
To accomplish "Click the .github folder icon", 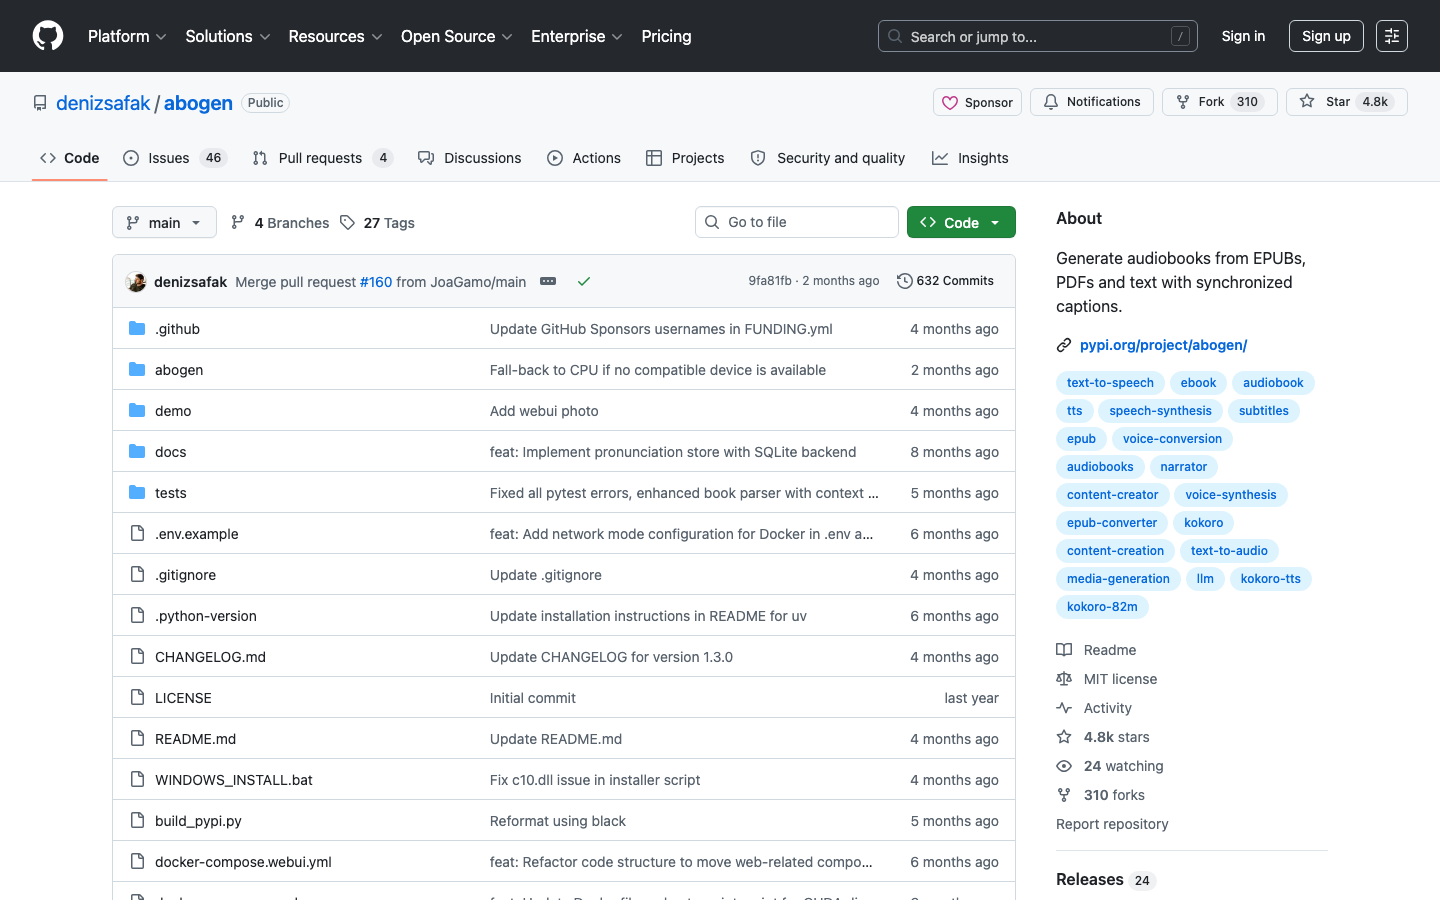I will [137, 329].
